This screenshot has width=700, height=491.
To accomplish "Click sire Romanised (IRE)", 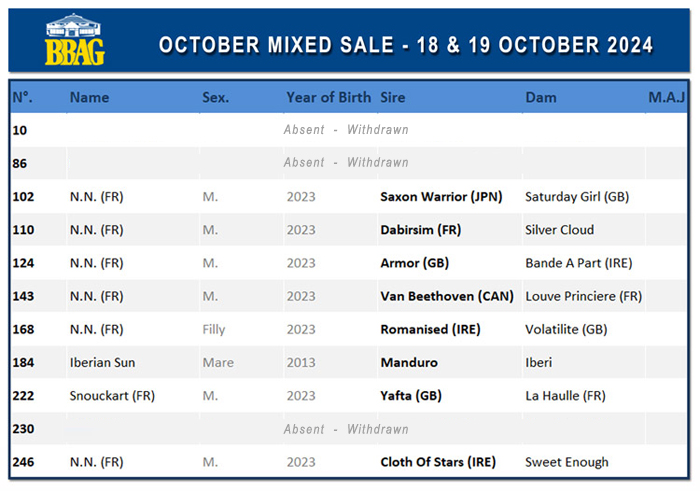I will pos(430,329).
